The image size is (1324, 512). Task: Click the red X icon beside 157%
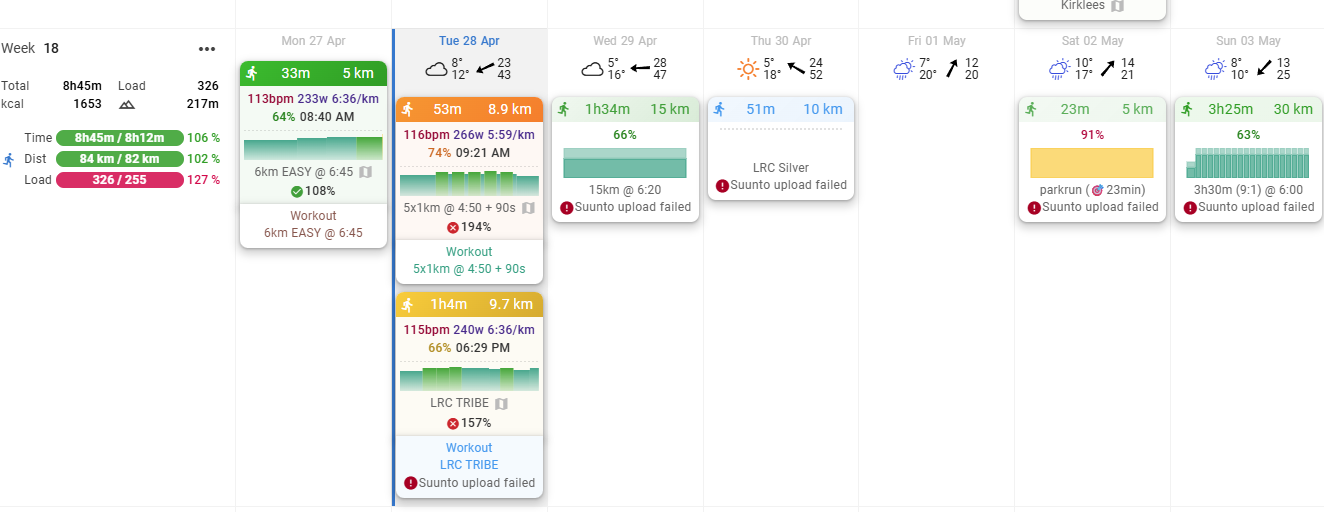tap(452, 423)
